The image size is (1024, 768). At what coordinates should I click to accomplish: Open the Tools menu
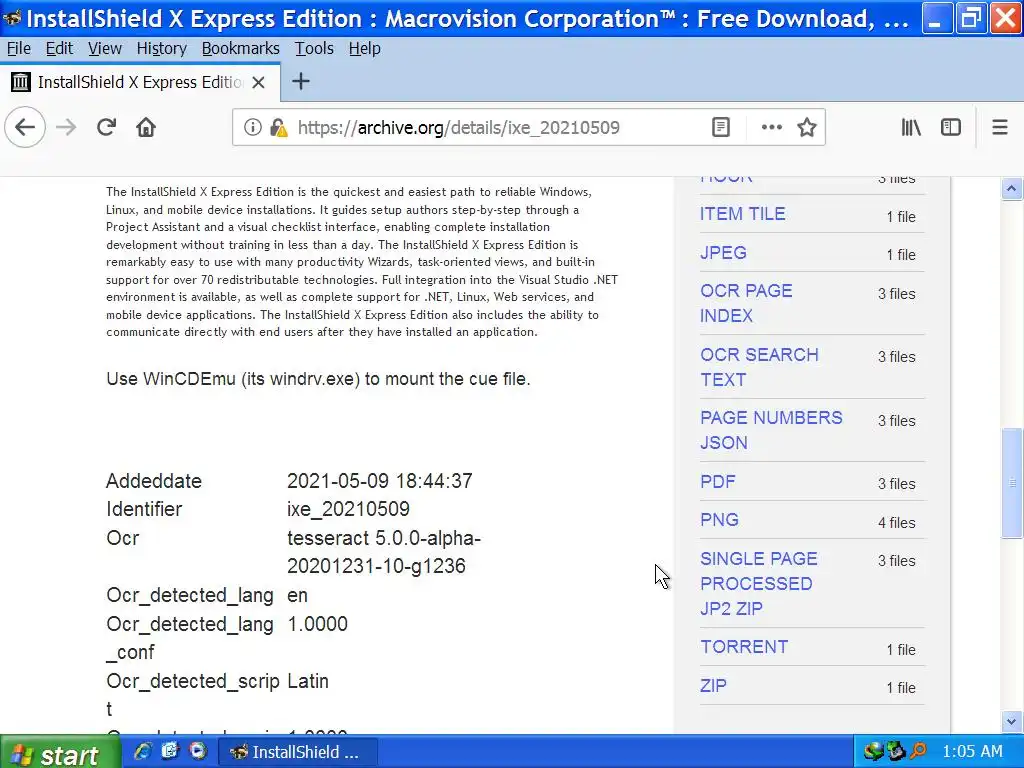[314, 48]
